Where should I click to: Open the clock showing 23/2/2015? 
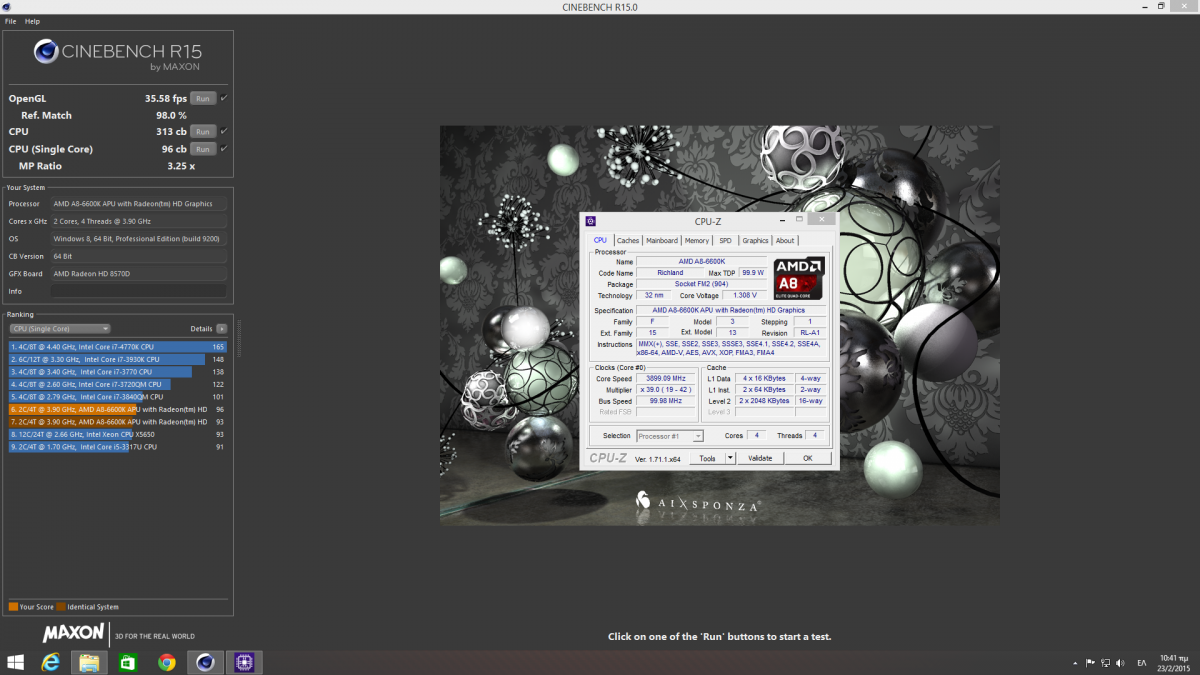coord(1173,662)
